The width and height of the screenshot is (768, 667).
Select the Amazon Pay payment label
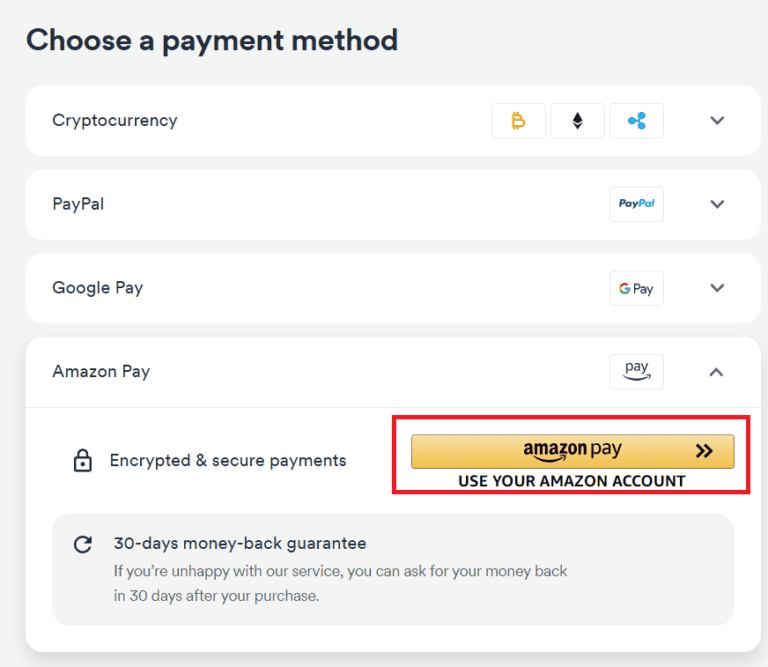101,371
